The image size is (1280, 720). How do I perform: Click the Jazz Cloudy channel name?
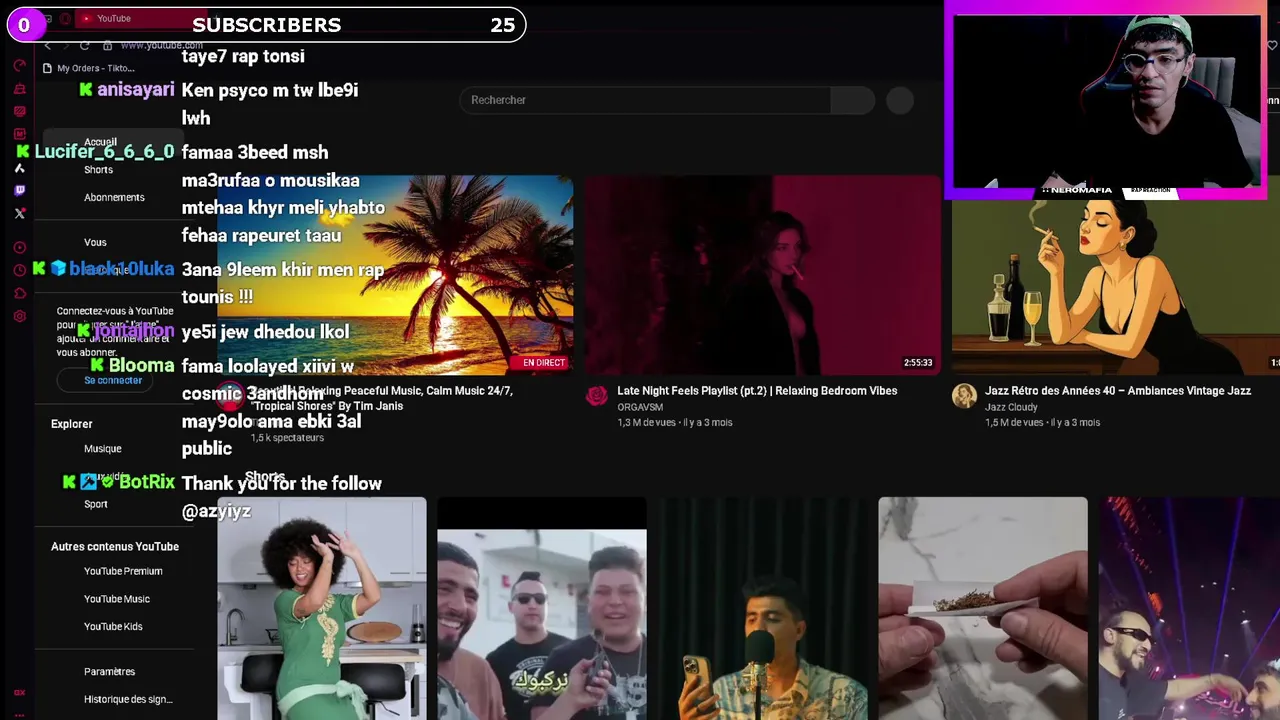coord(1011,407)
